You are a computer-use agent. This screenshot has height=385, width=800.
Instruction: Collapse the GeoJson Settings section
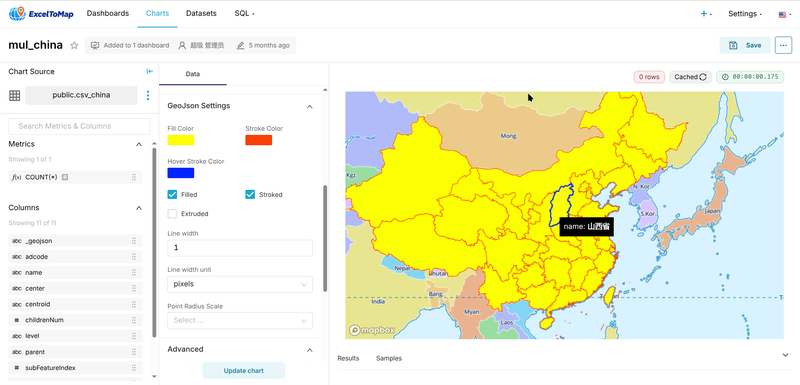coord(309,107)
